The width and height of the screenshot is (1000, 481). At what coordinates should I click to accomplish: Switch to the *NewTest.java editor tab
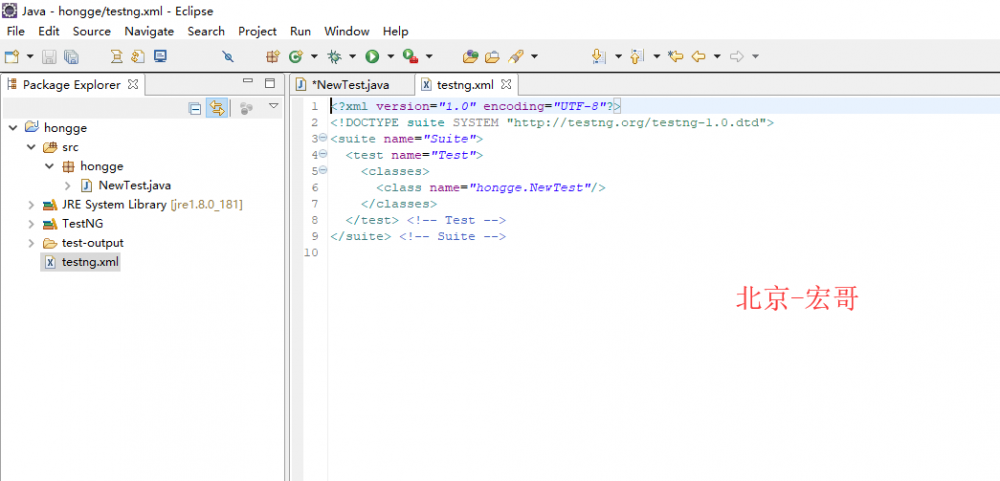click(x=351, y=85)
